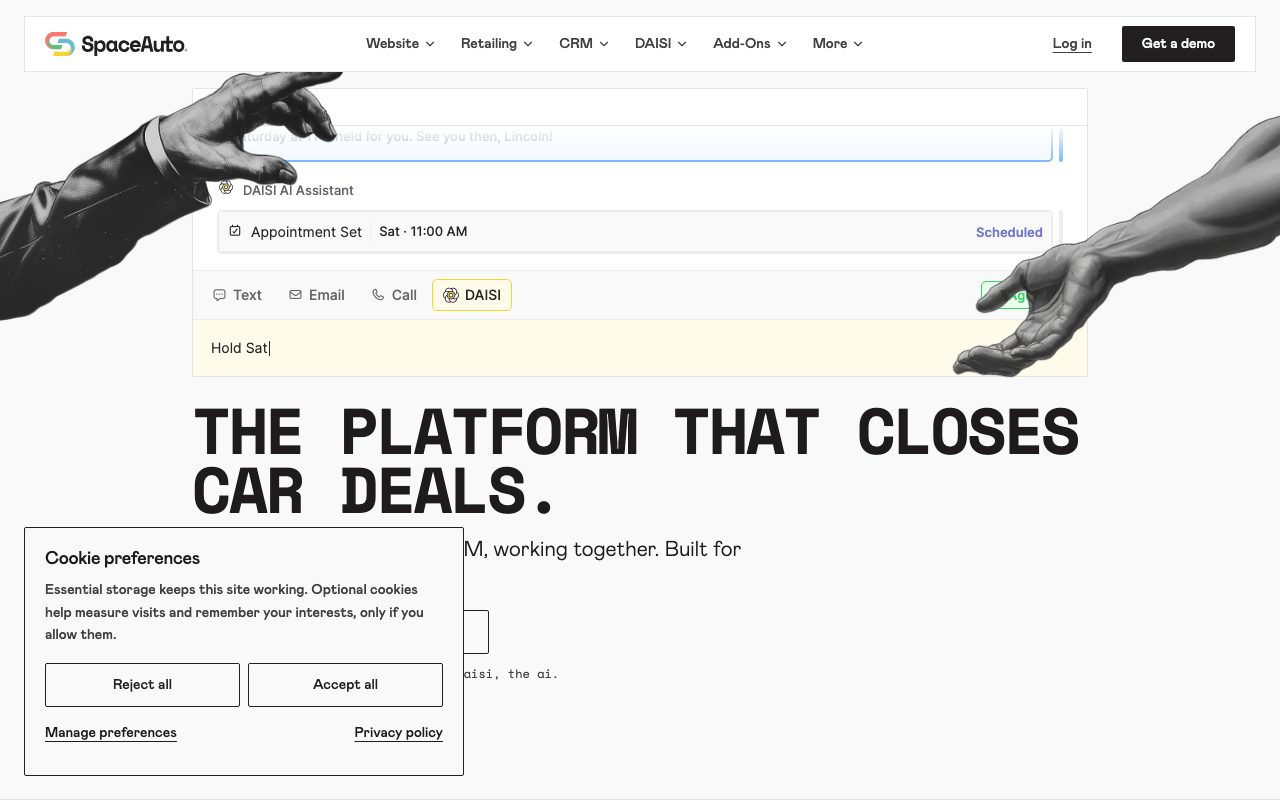
Task: Select the DAISI composer tab
Action: point(472,295)
